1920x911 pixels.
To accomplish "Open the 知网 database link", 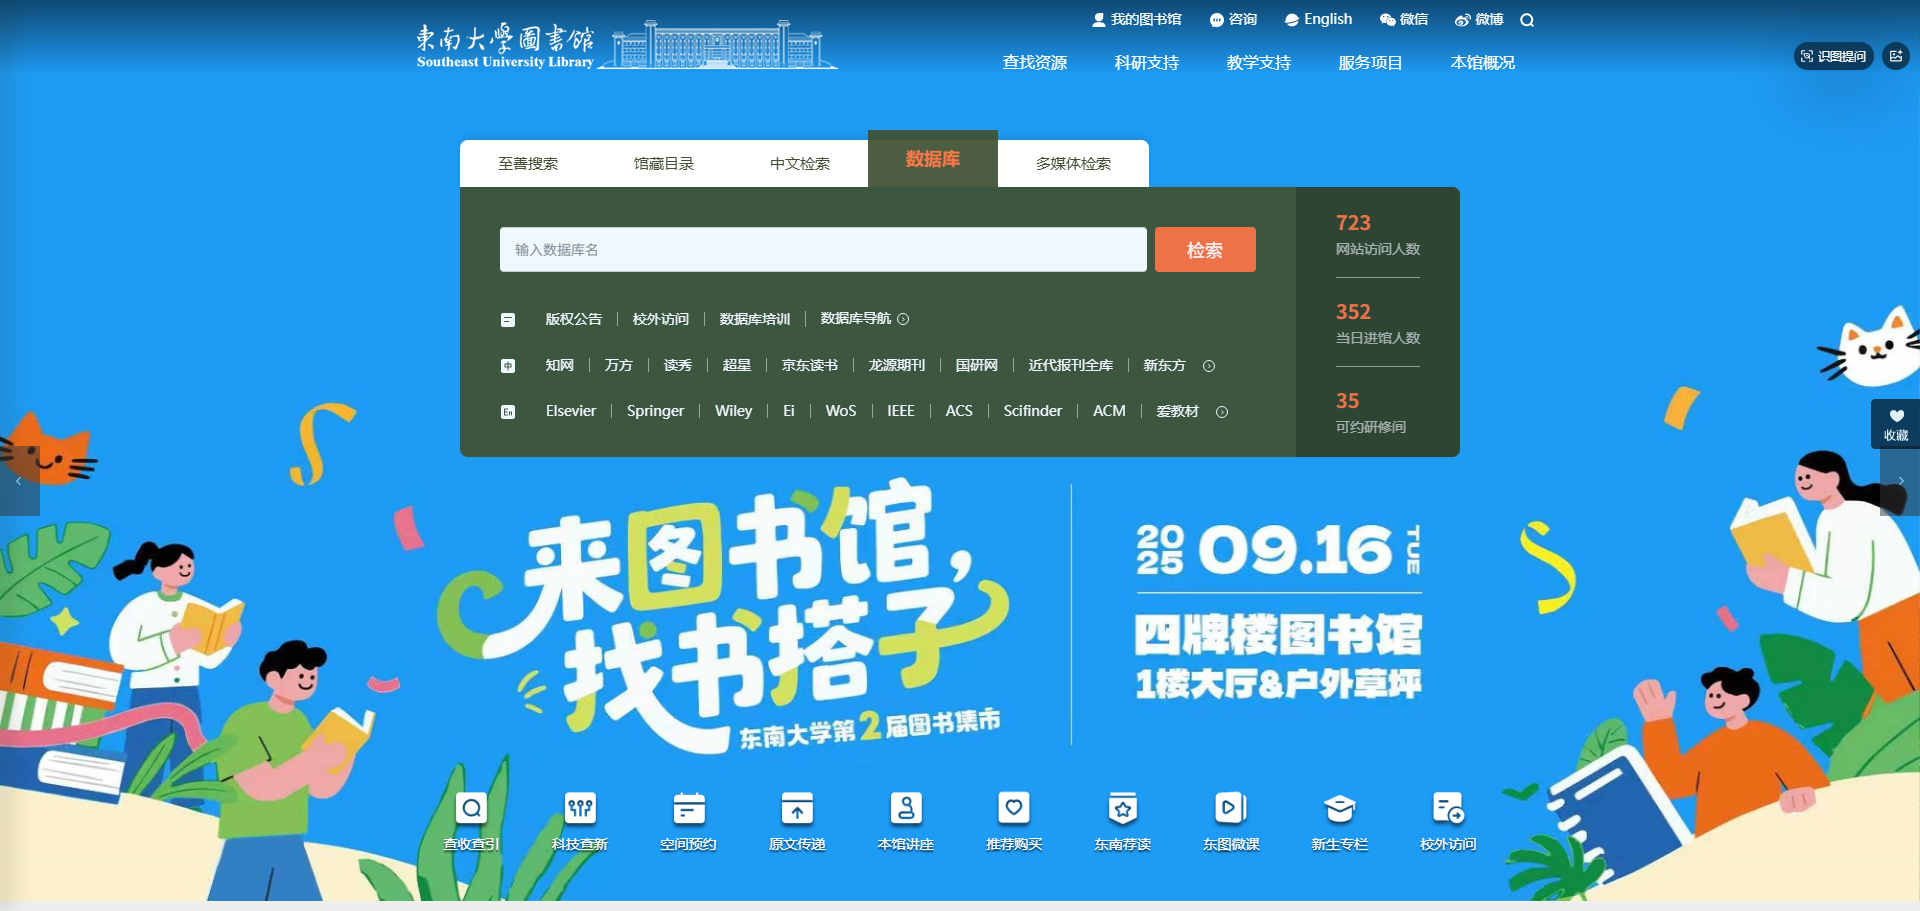I will click(x=560, y=365).
